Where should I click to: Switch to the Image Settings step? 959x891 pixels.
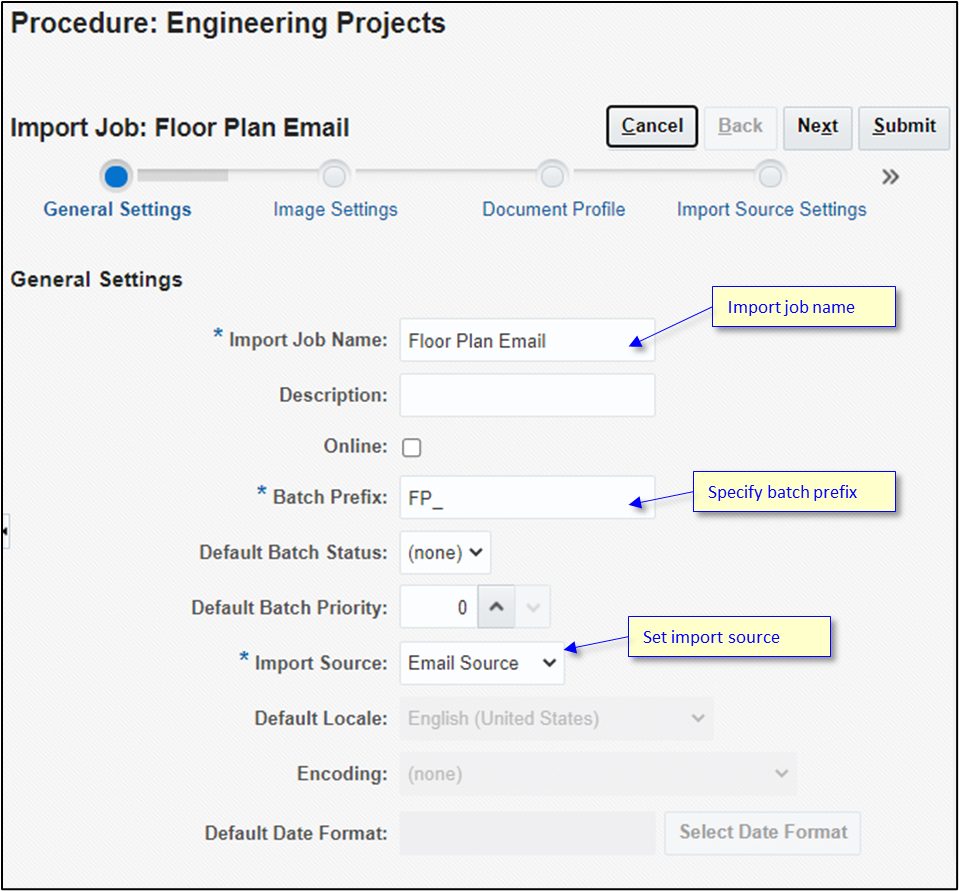(335, 209)
